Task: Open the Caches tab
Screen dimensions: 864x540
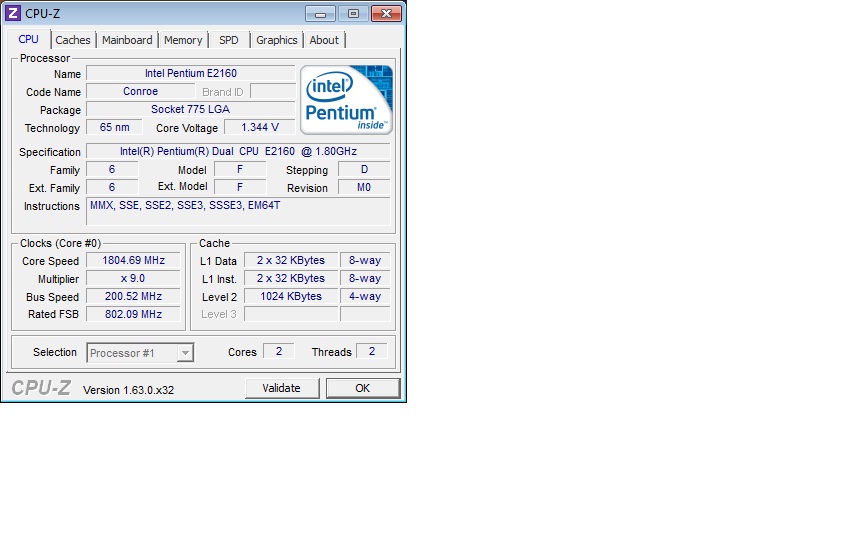Action: pos(73,40)
